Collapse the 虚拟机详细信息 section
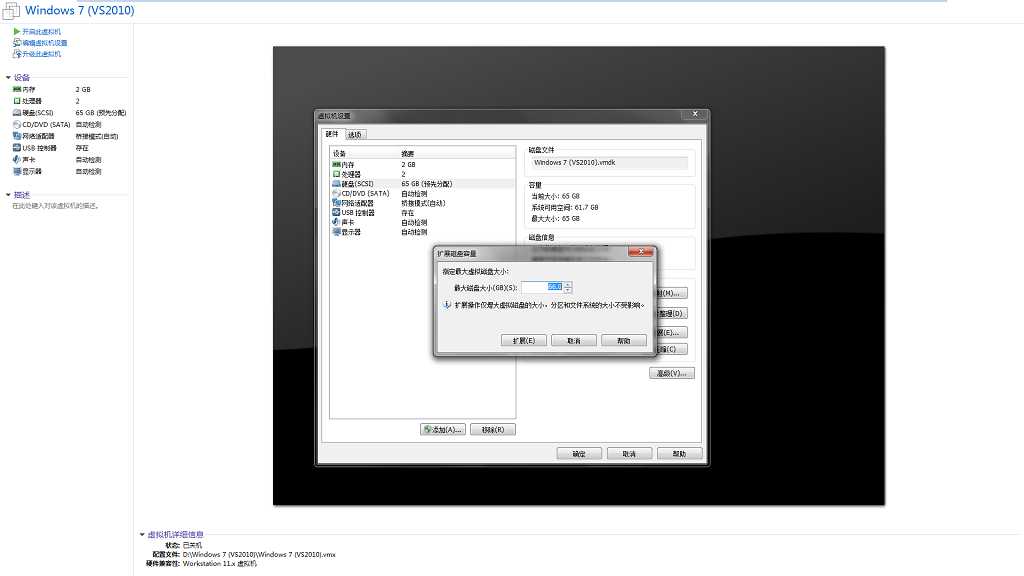The width and height of the screenshot is (1024, 576). [x=142, y=534]
